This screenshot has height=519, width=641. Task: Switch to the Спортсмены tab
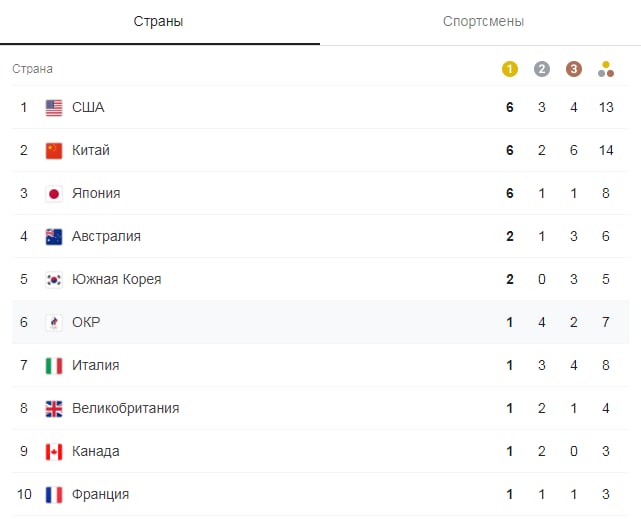483,21
